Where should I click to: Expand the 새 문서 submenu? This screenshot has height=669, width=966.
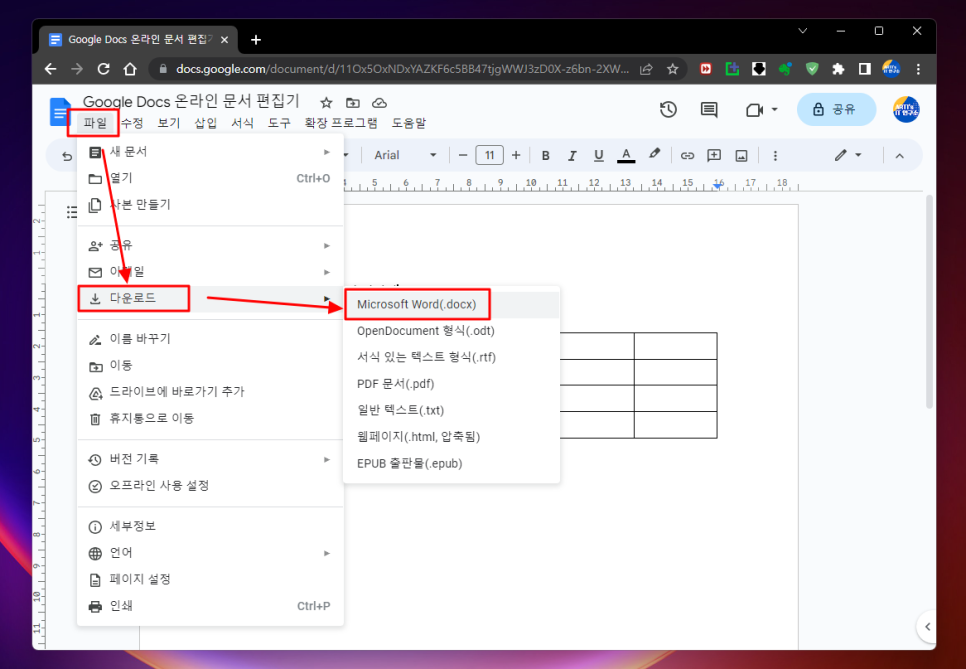[x=210, y=152]
